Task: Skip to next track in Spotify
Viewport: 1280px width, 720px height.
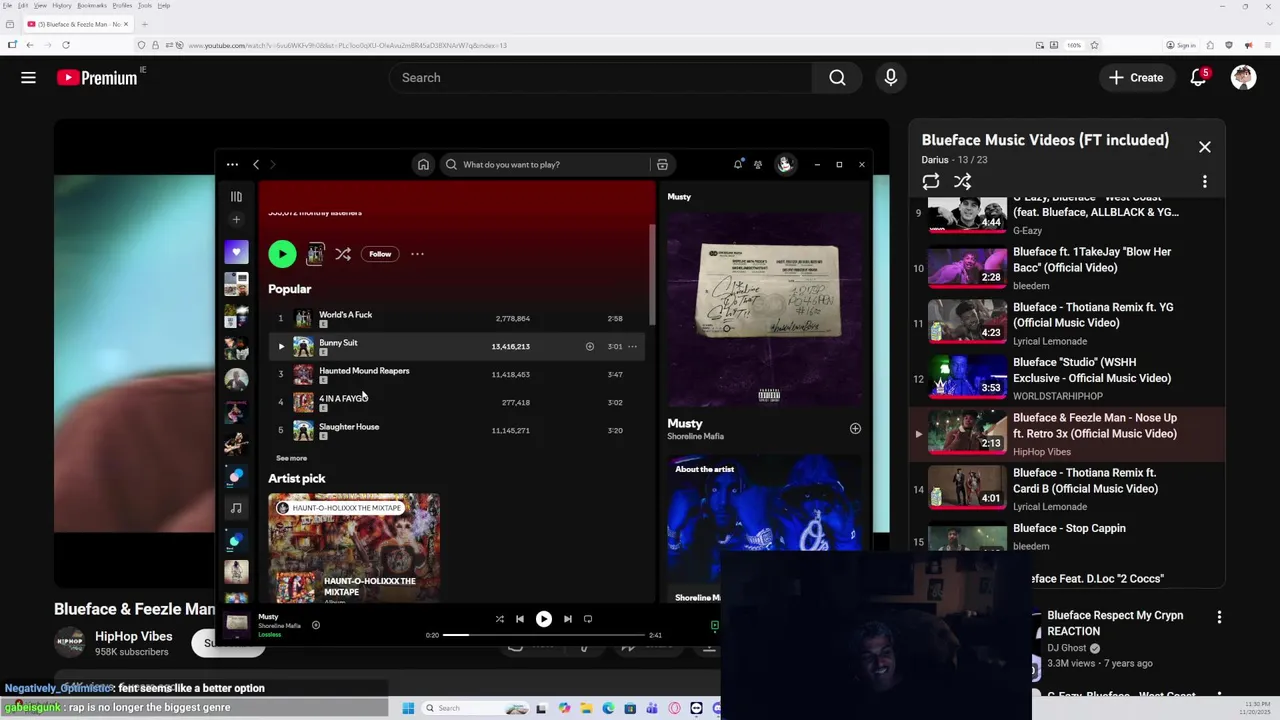Action: point(567,619)
